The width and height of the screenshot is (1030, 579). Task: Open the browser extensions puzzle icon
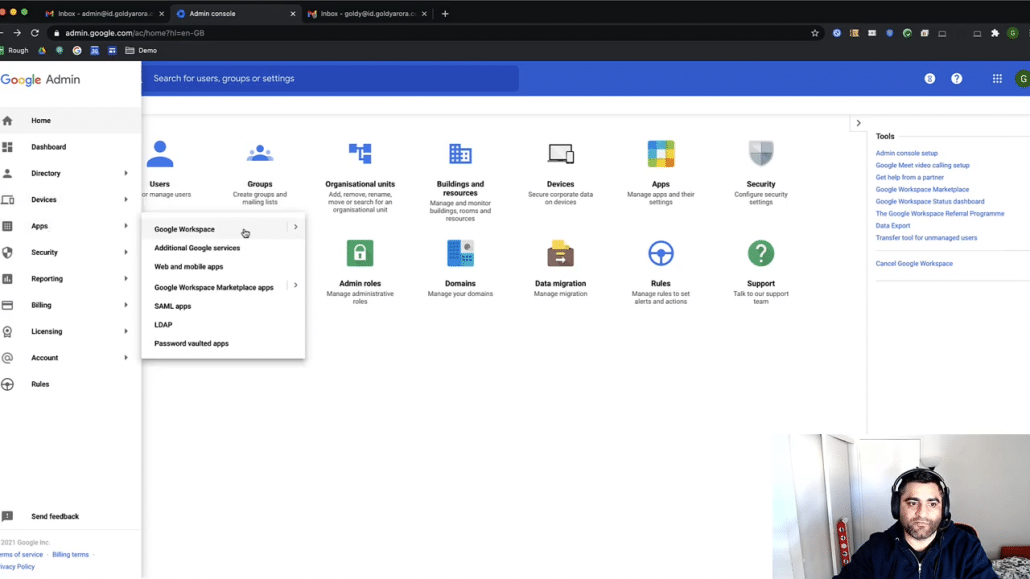(x=995, y=33)
